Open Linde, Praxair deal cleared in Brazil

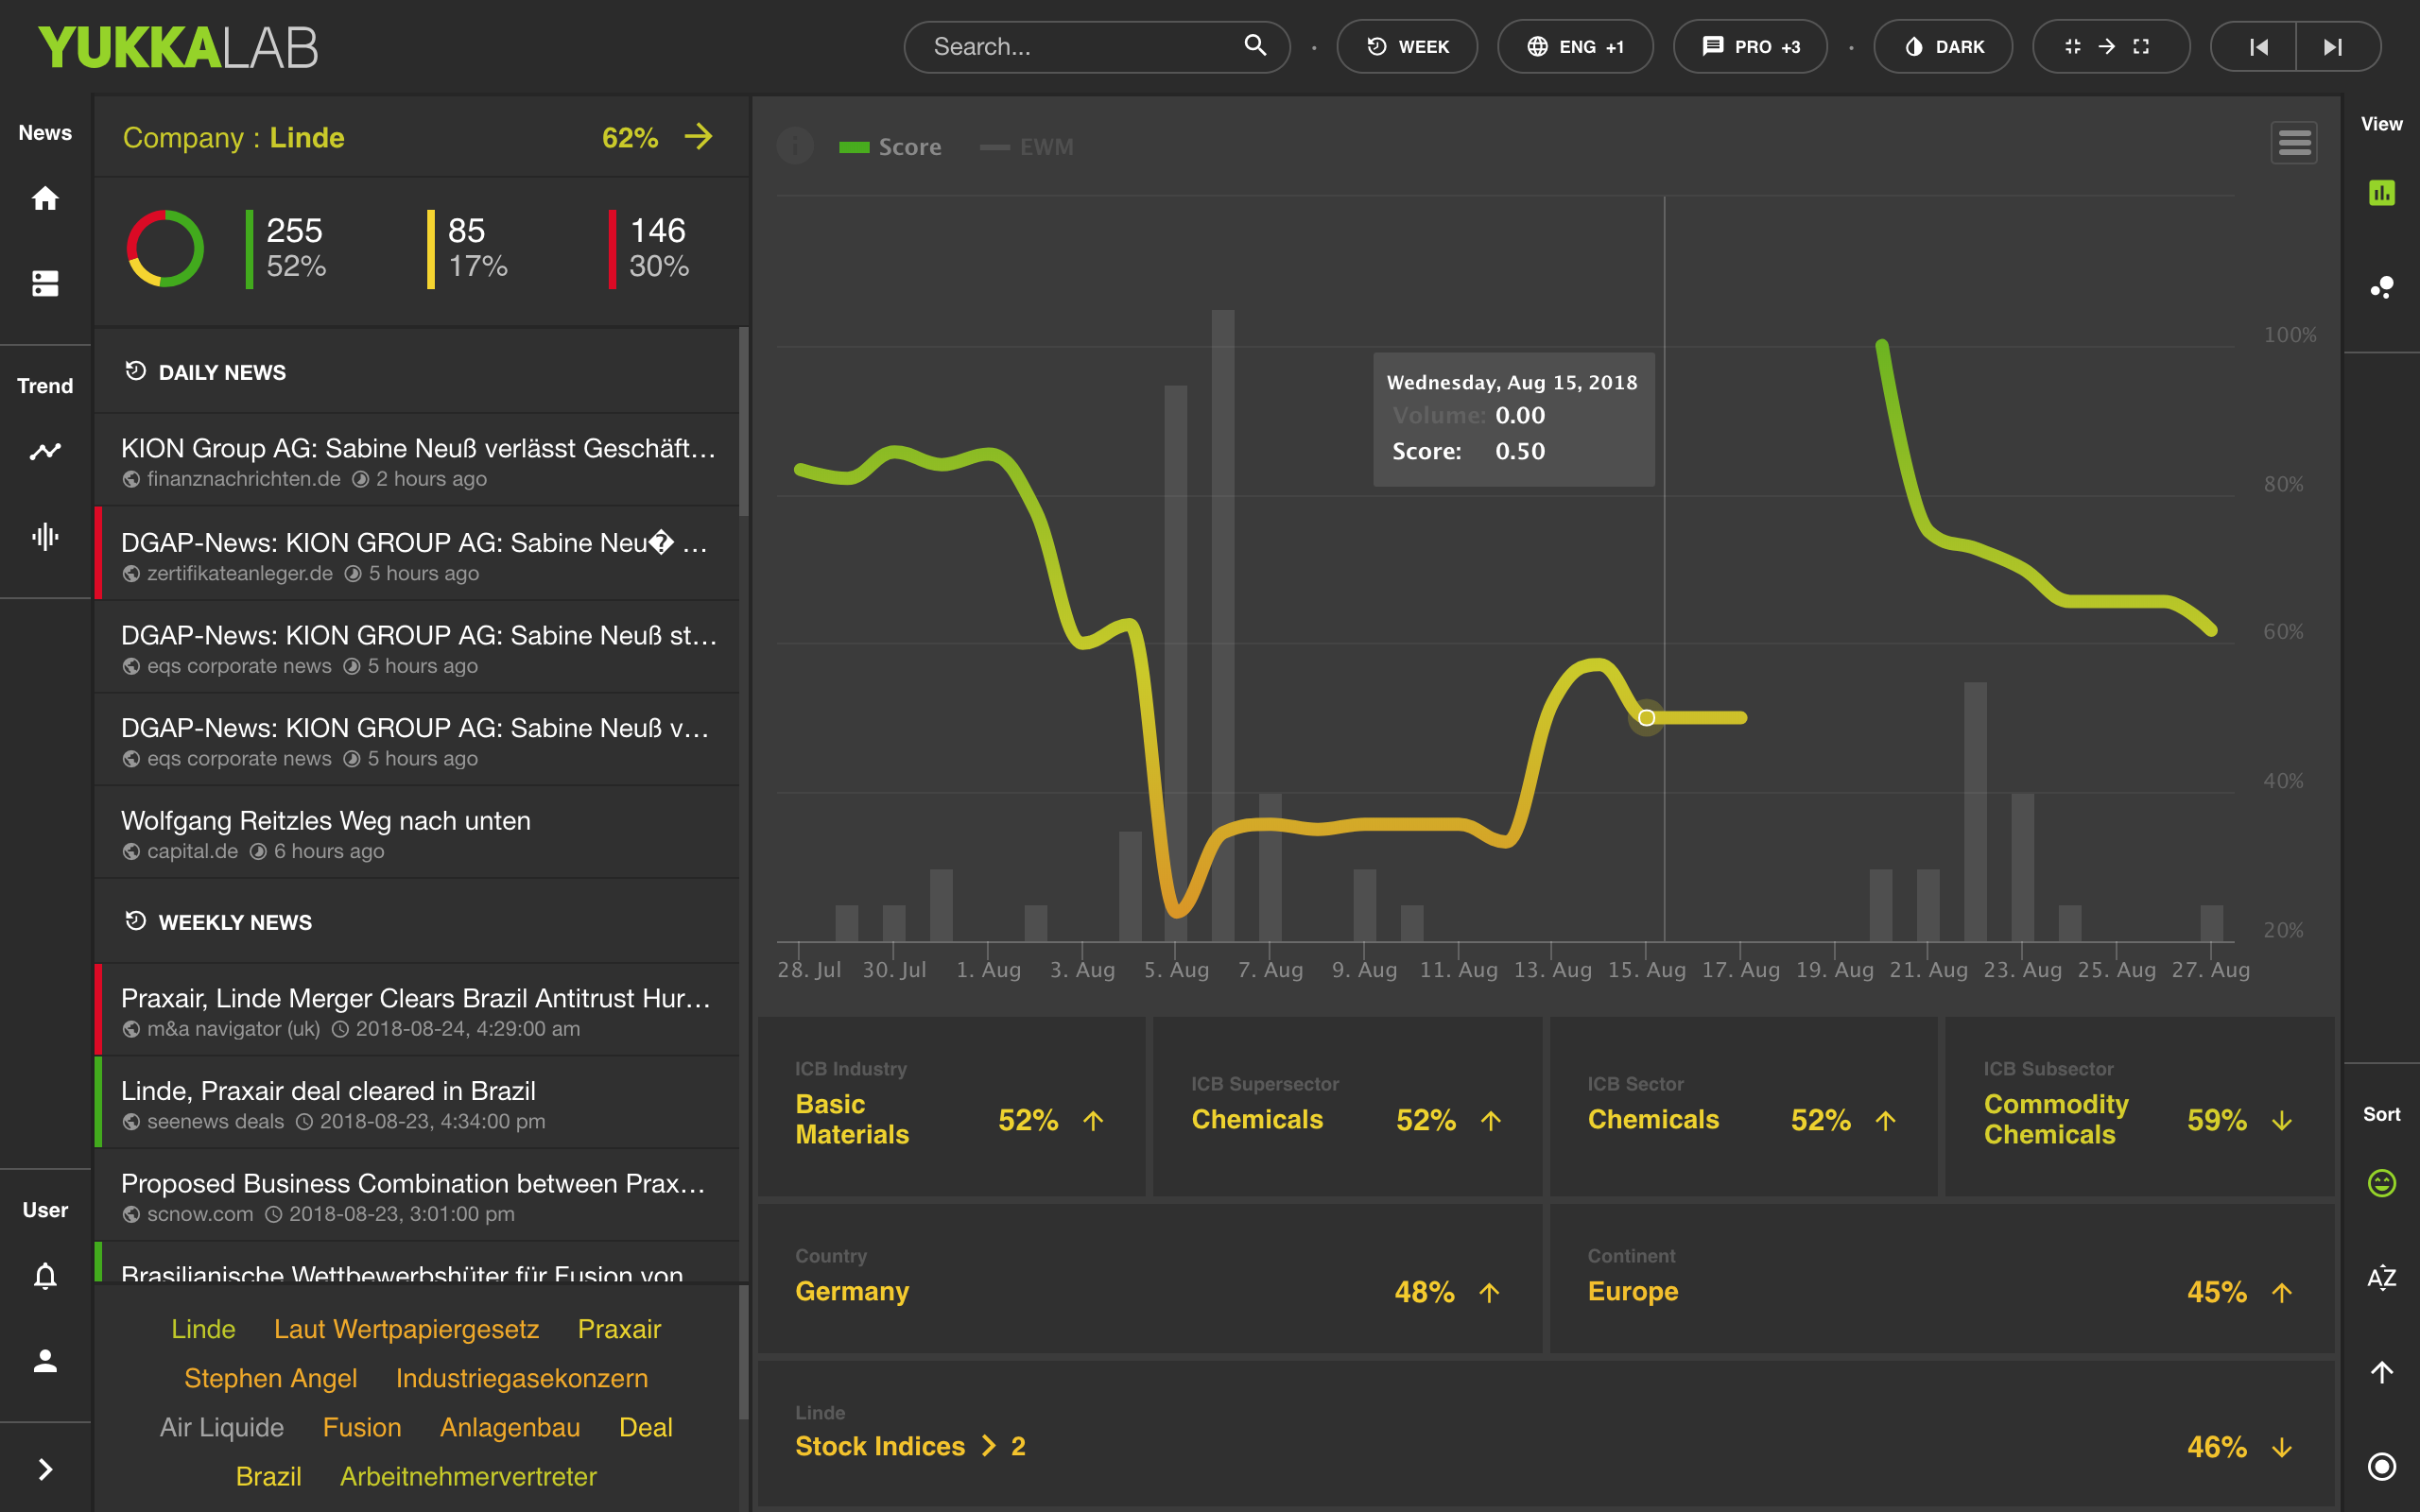(418, 1103)
